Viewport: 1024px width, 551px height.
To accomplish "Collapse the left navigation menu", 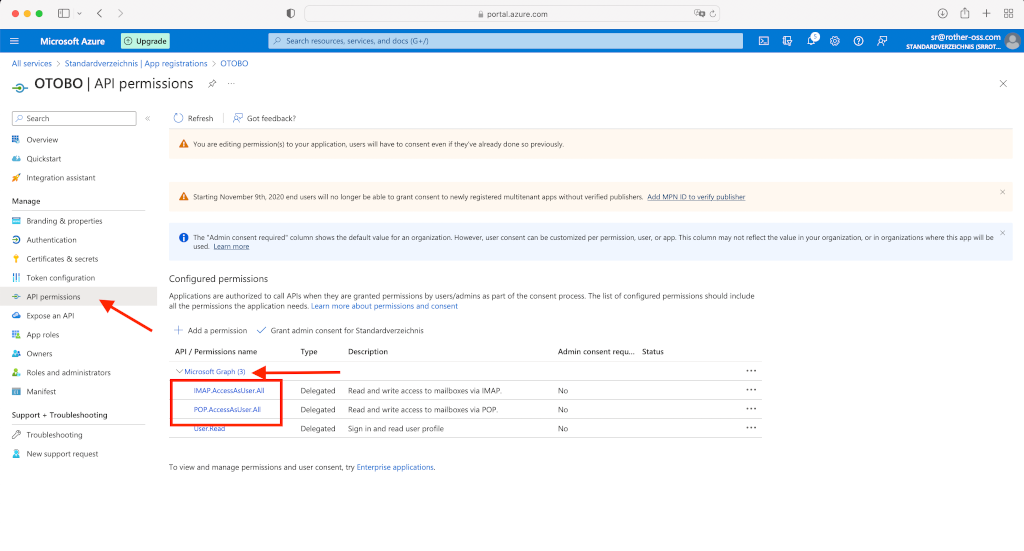I will pyautogui.click(x=148, y=118).
